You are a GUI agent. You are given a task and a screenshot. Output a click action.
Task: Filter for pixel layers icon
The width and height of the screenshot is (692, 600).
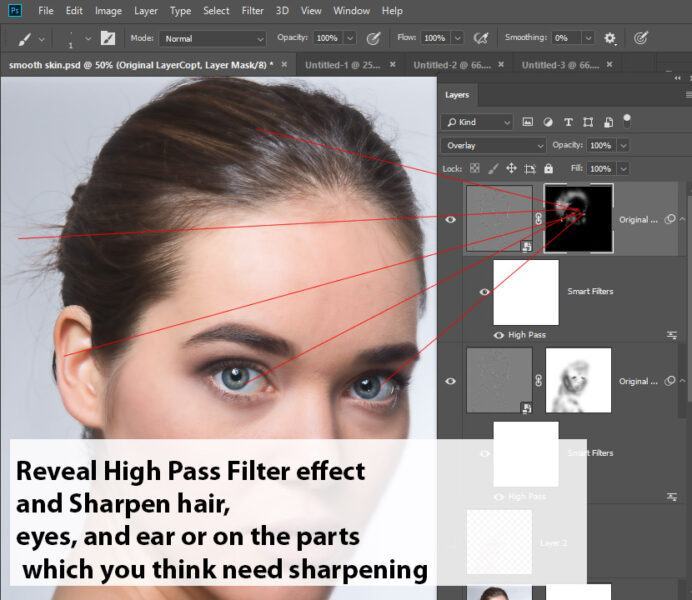pyautogui.click(x=527, y=122)
